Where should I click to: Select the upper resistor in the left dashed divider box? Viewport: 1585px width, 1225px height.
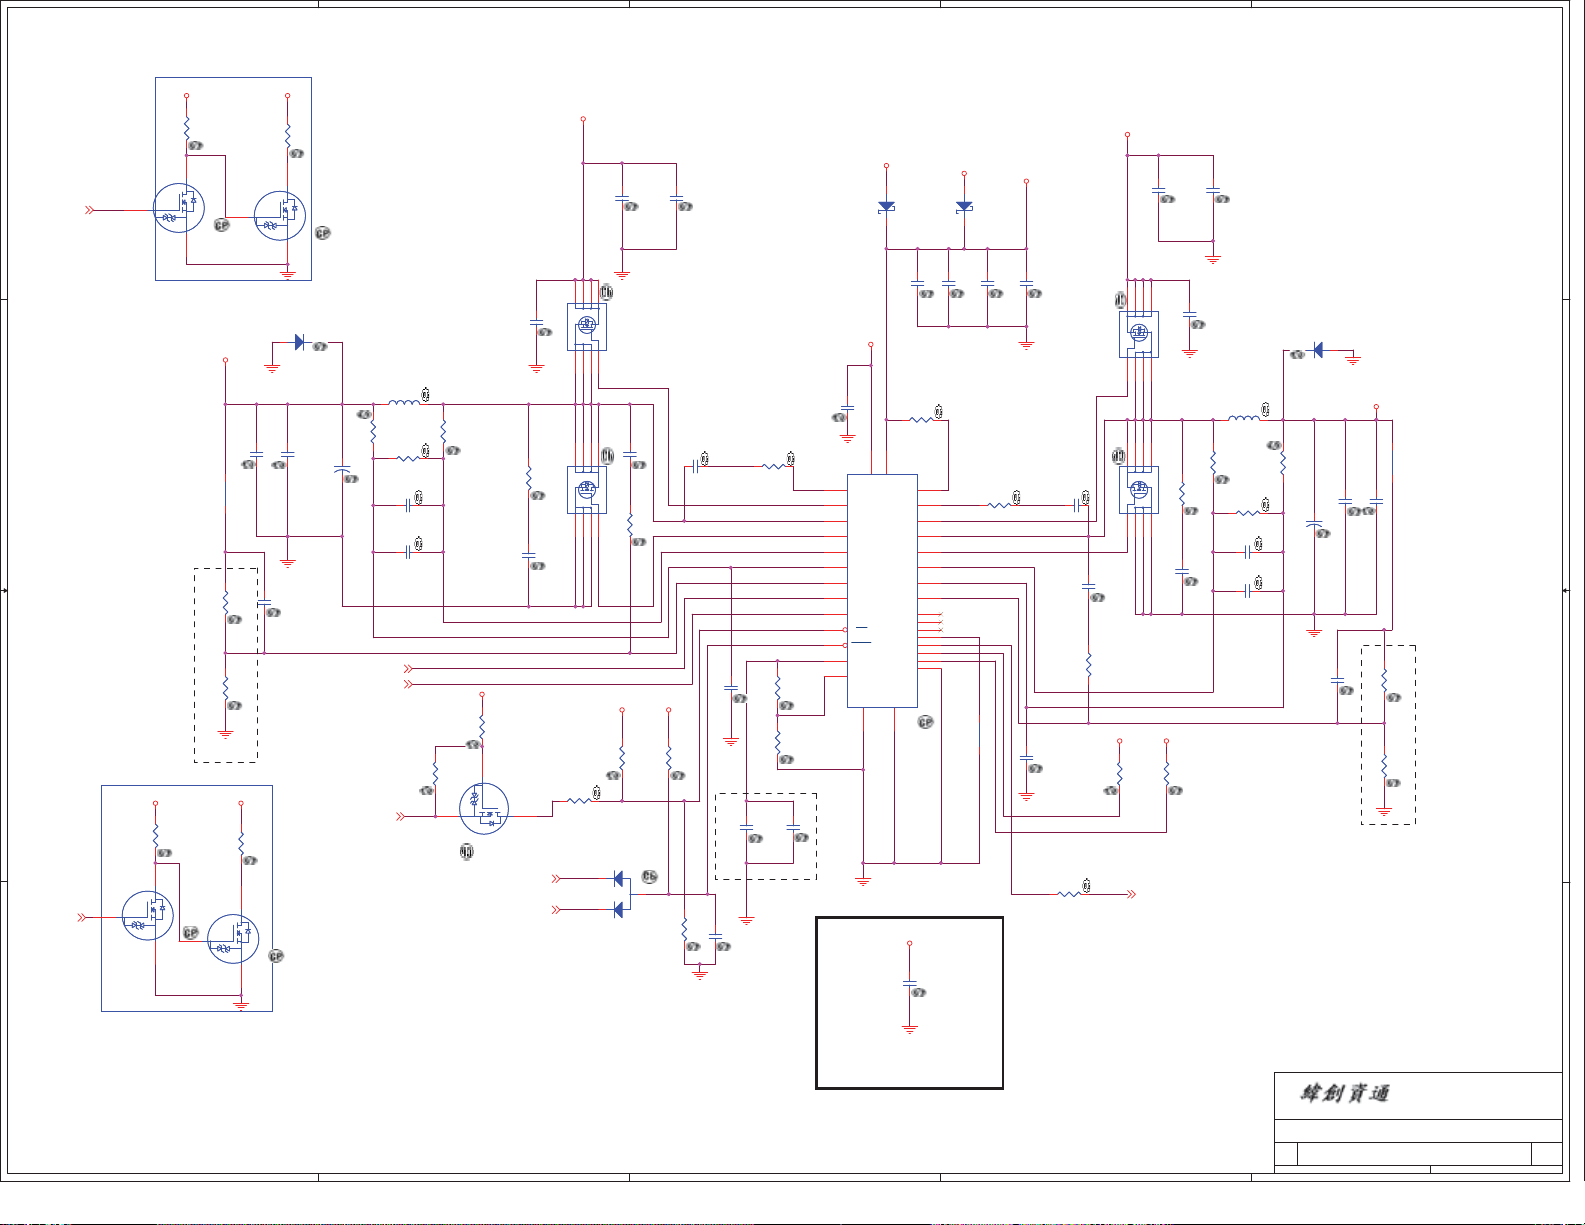pyautogui.click(x=226, y=604)
